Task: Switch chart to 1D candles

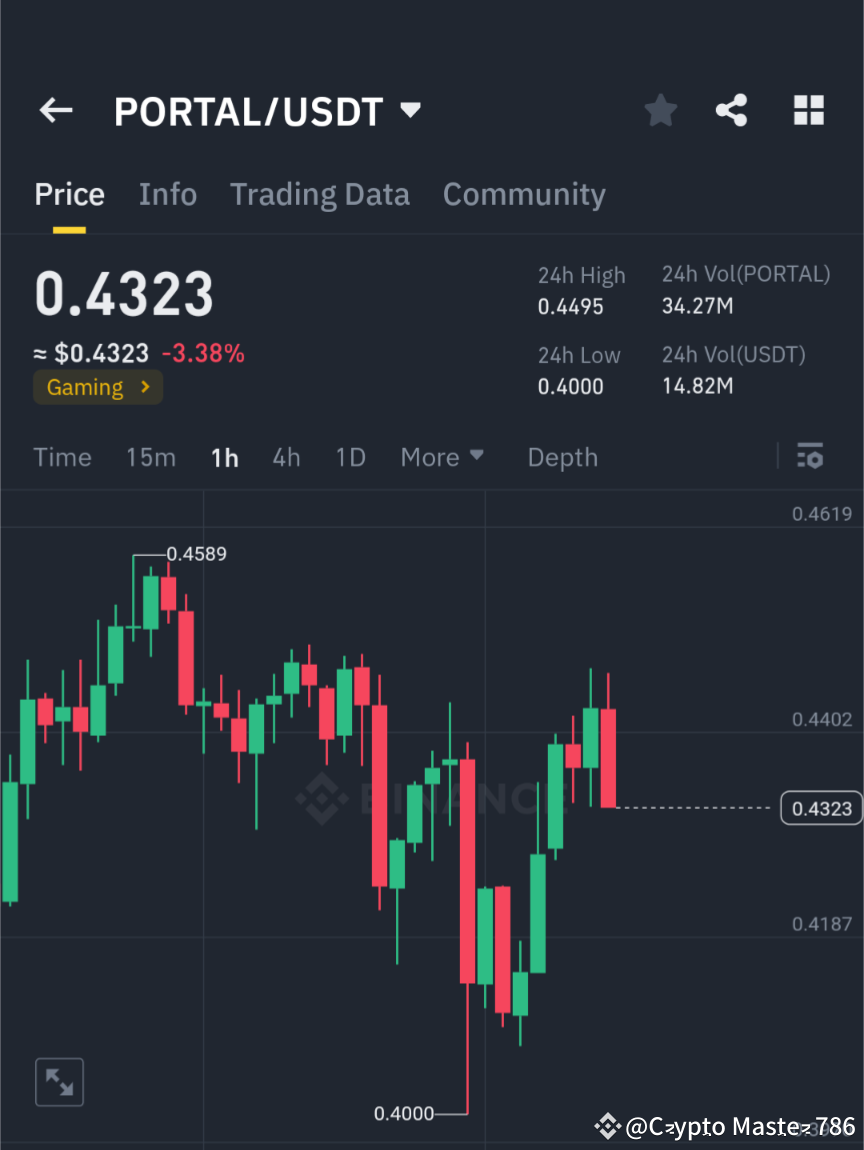Action: (350, 457)
